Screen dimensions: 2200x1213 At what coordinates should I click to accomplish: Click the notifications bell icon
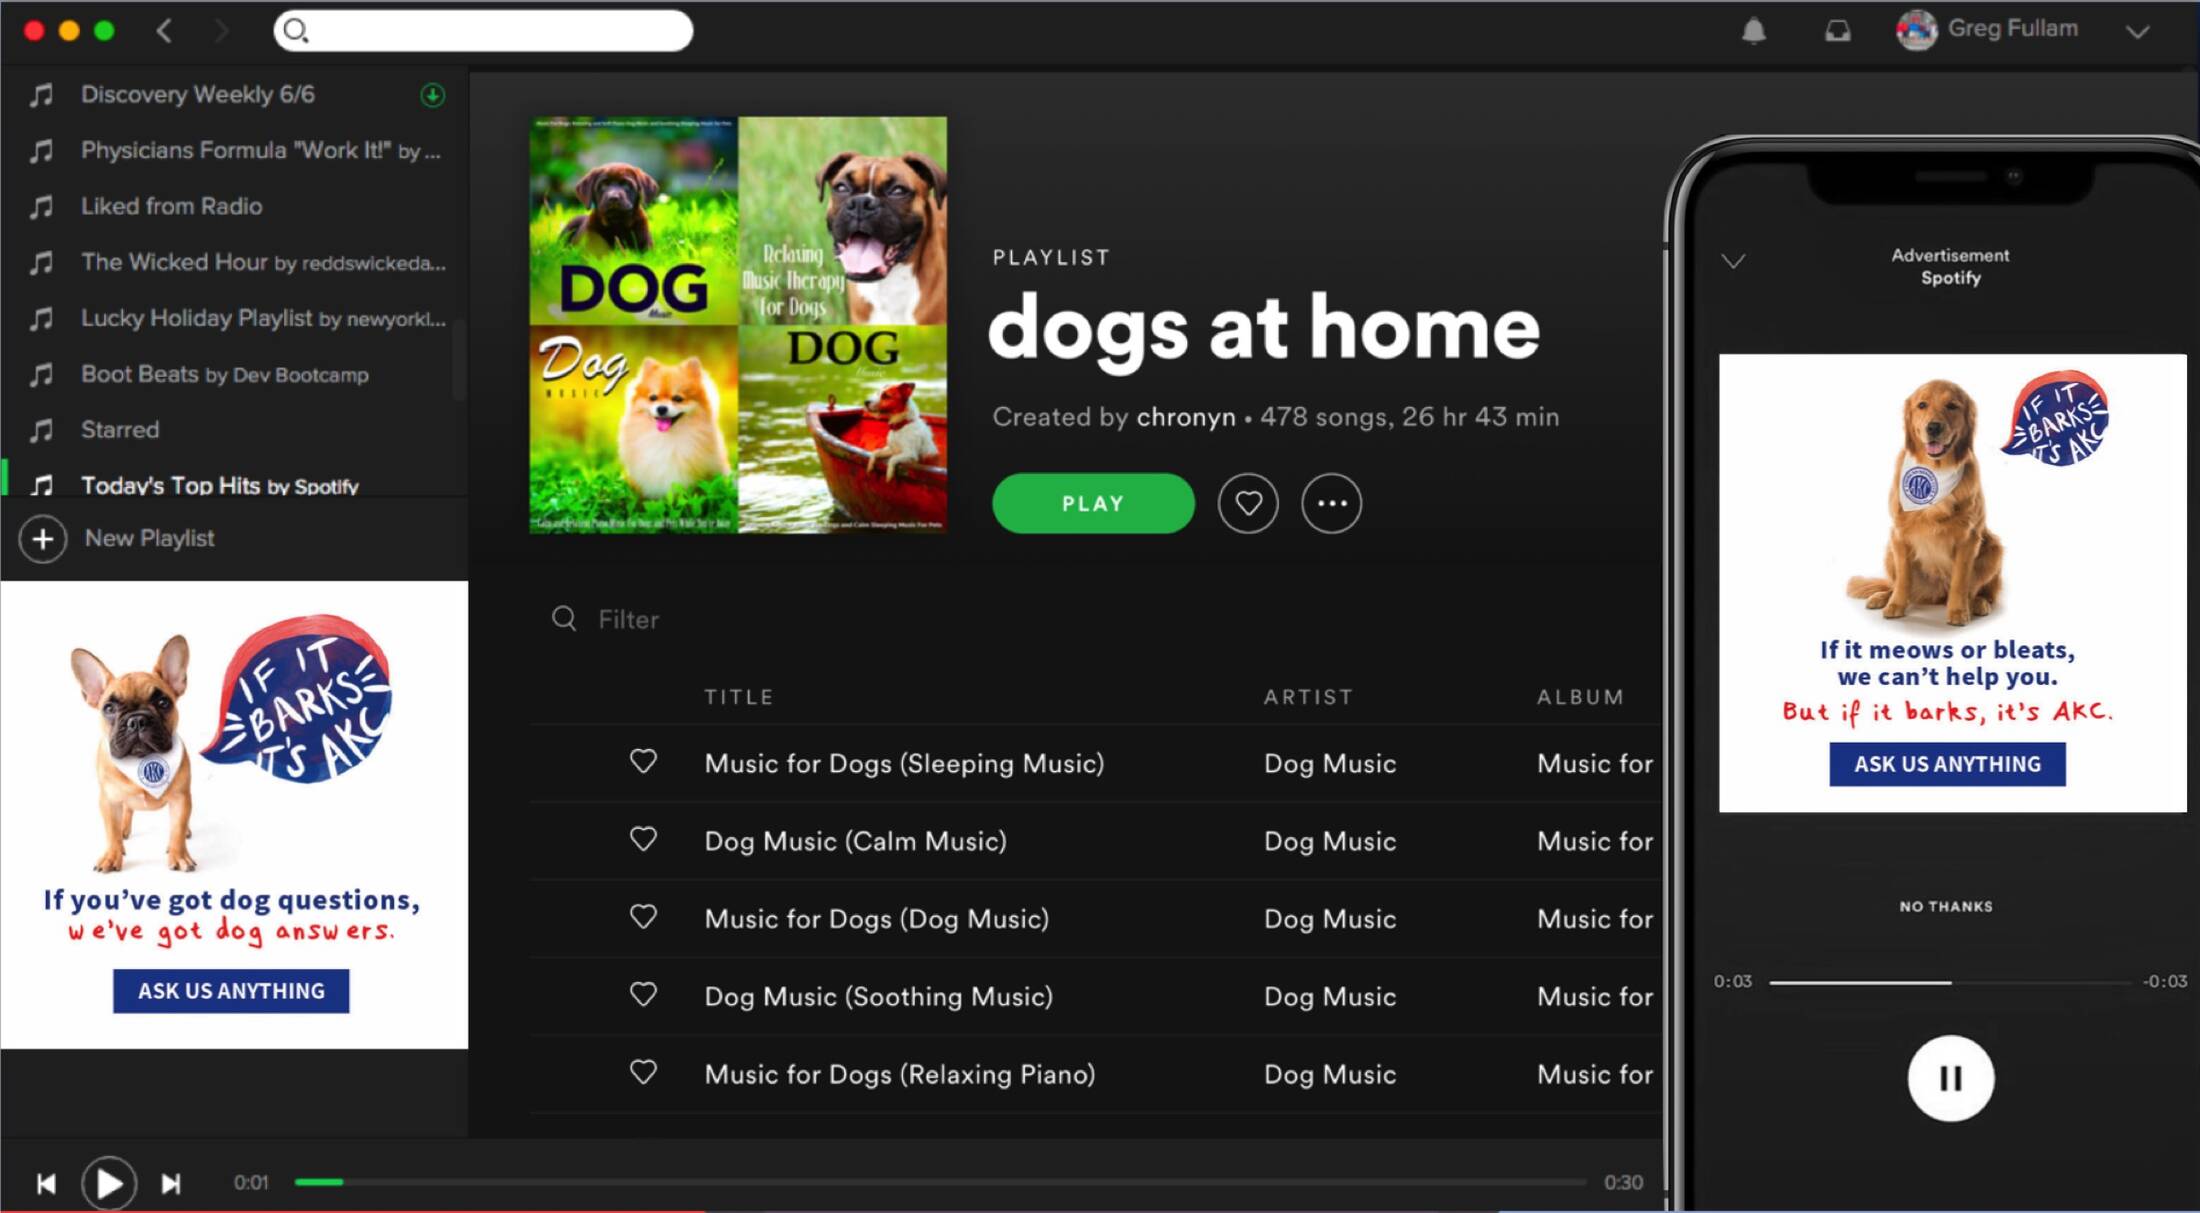coord(1753,31)
